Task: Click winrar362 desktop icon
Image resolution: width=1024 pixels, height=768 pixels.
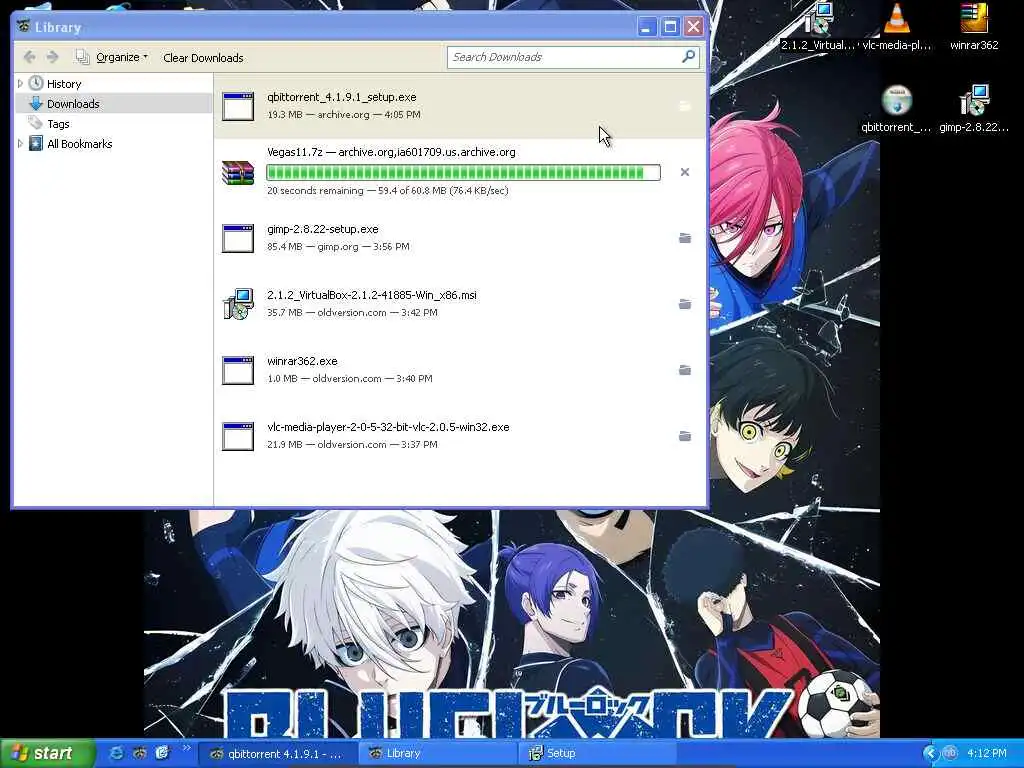Action: [974, 18]
